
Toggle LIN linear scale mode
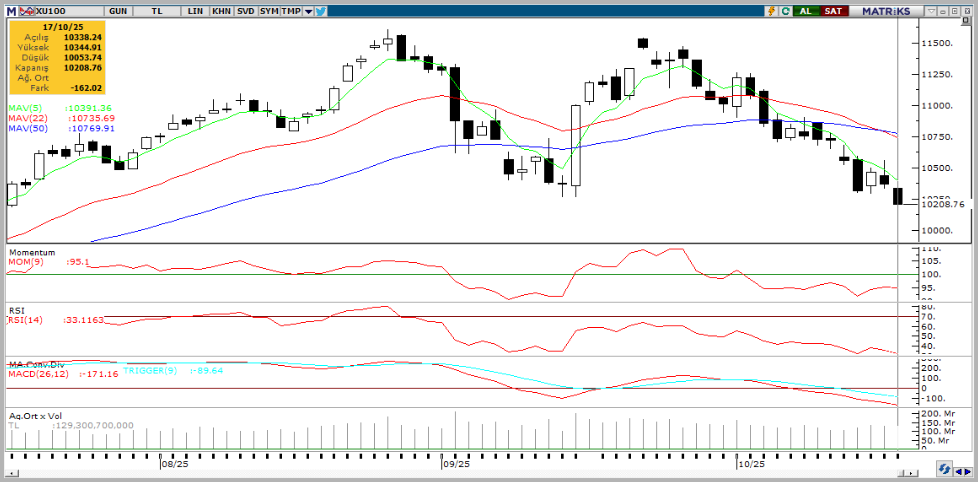coord(194,10)
